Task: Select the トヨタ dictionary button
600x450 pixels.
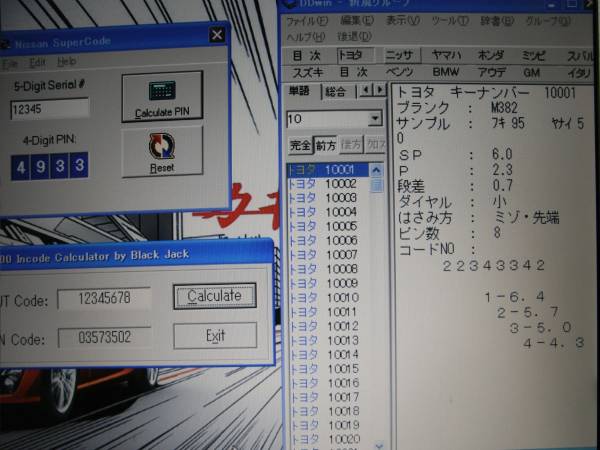Action: tap(355, 55)
